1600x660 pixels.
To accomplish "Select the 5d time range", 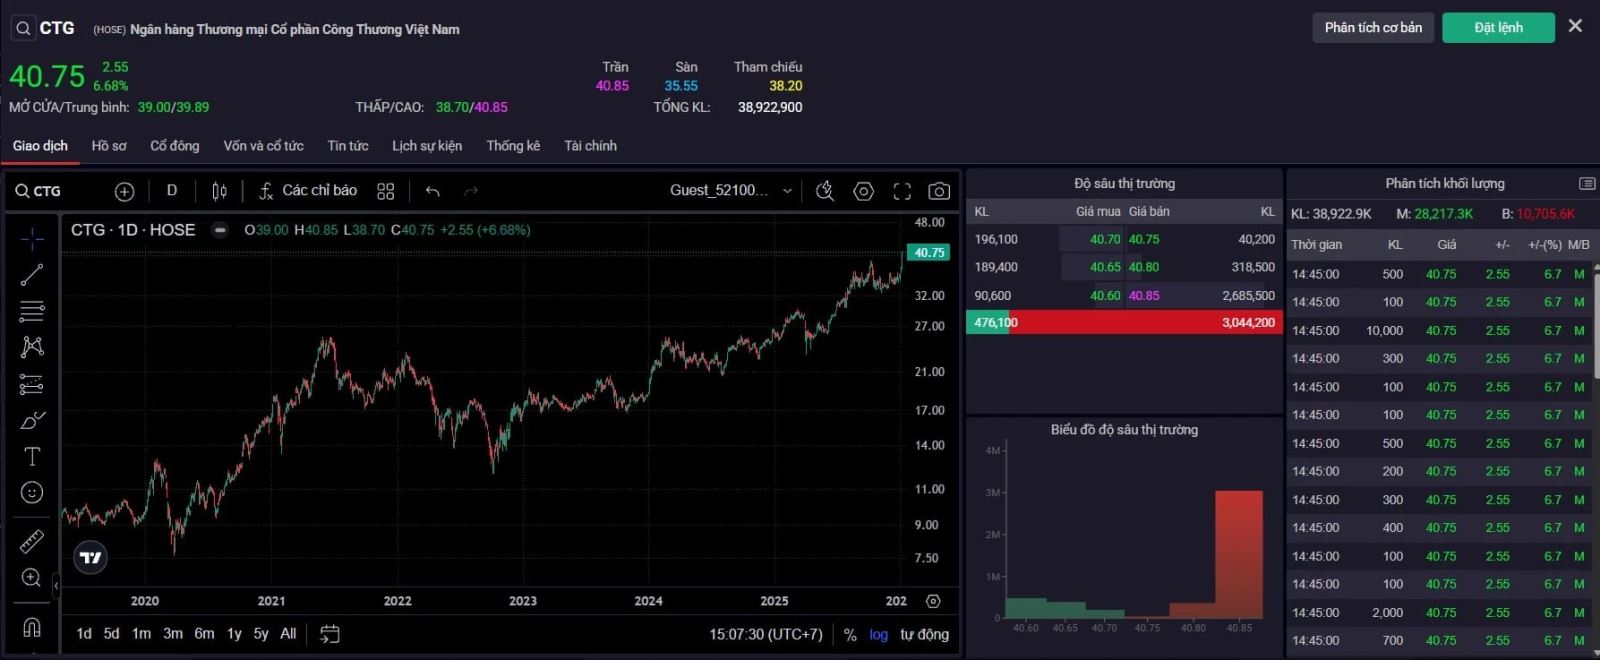I will click(x=111, y=634).
